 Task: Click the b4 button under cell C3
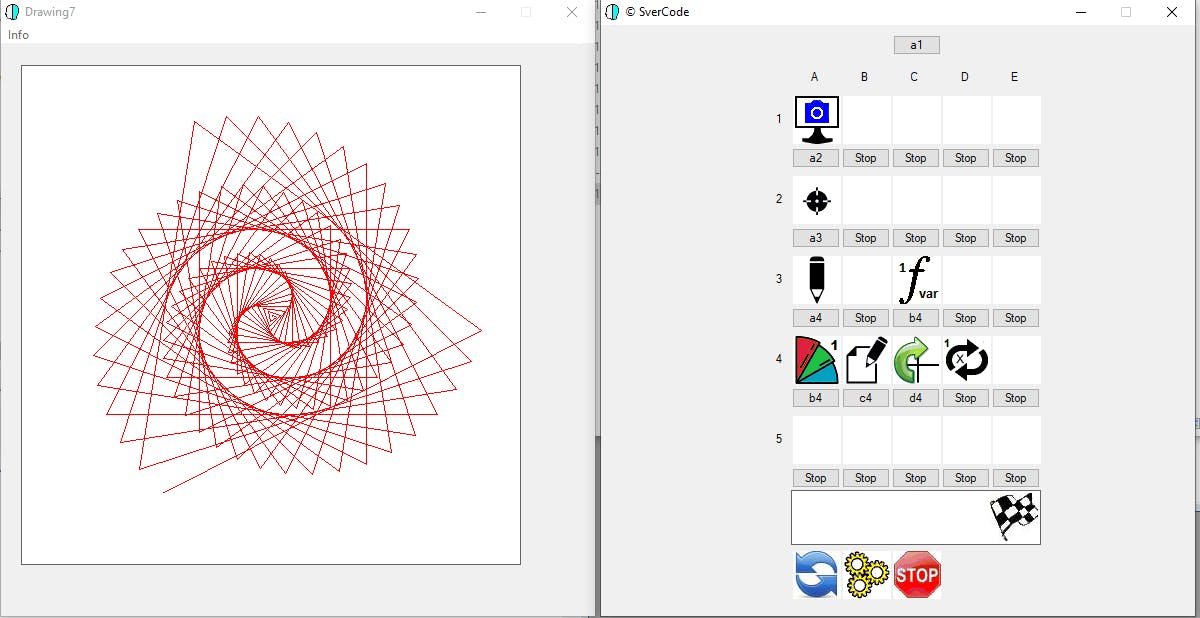(916, 318)
